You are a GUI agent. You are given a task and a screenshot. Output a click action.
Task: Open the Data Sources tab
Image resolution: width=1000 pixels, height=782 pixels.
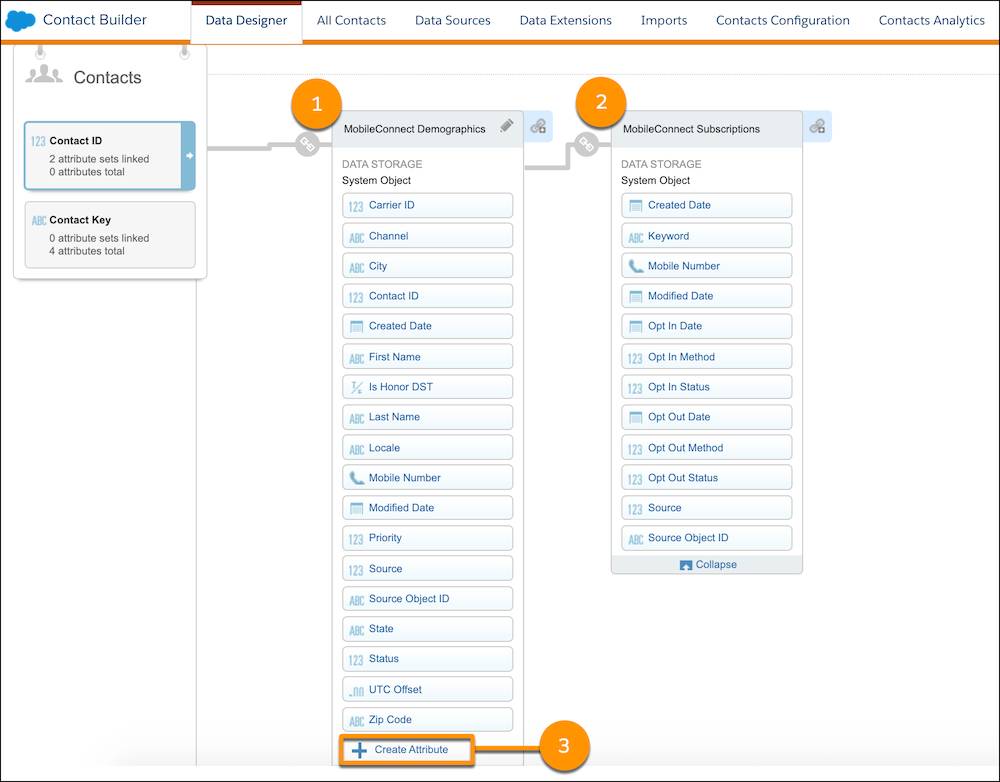click(x=453, y=20)
